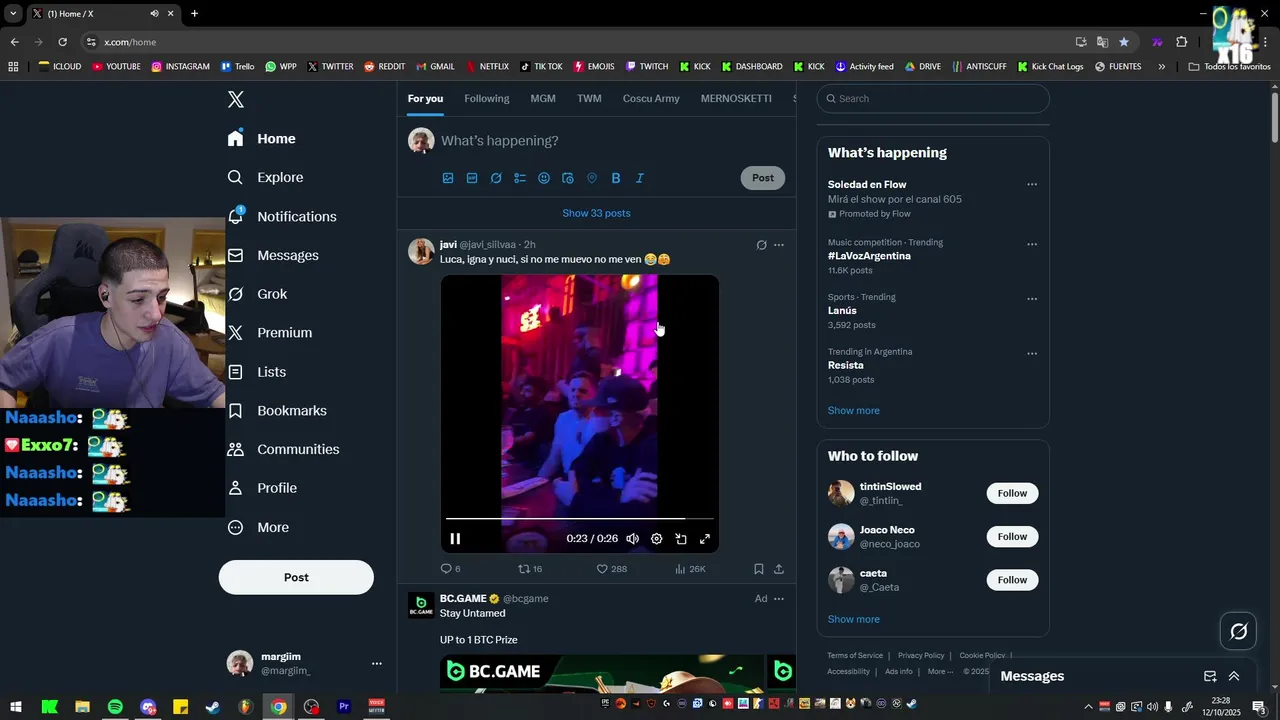Seek on the video progress bar
1280x720 pixels.
point(580,519)
